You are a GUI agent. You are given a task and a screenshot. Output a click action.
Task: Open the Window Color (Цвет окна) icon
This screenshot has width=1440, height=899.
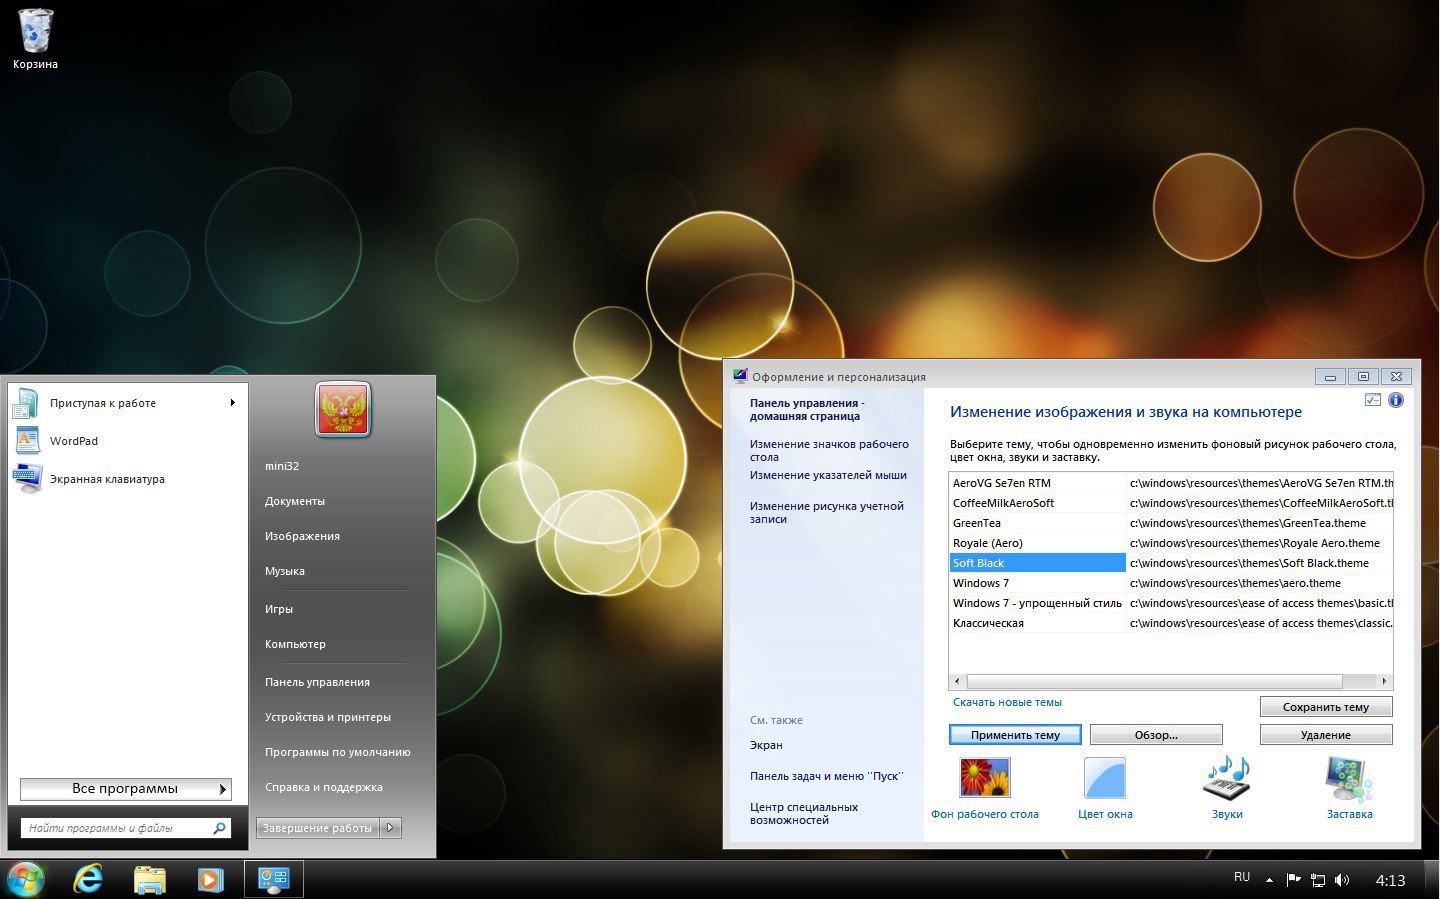1105,778
